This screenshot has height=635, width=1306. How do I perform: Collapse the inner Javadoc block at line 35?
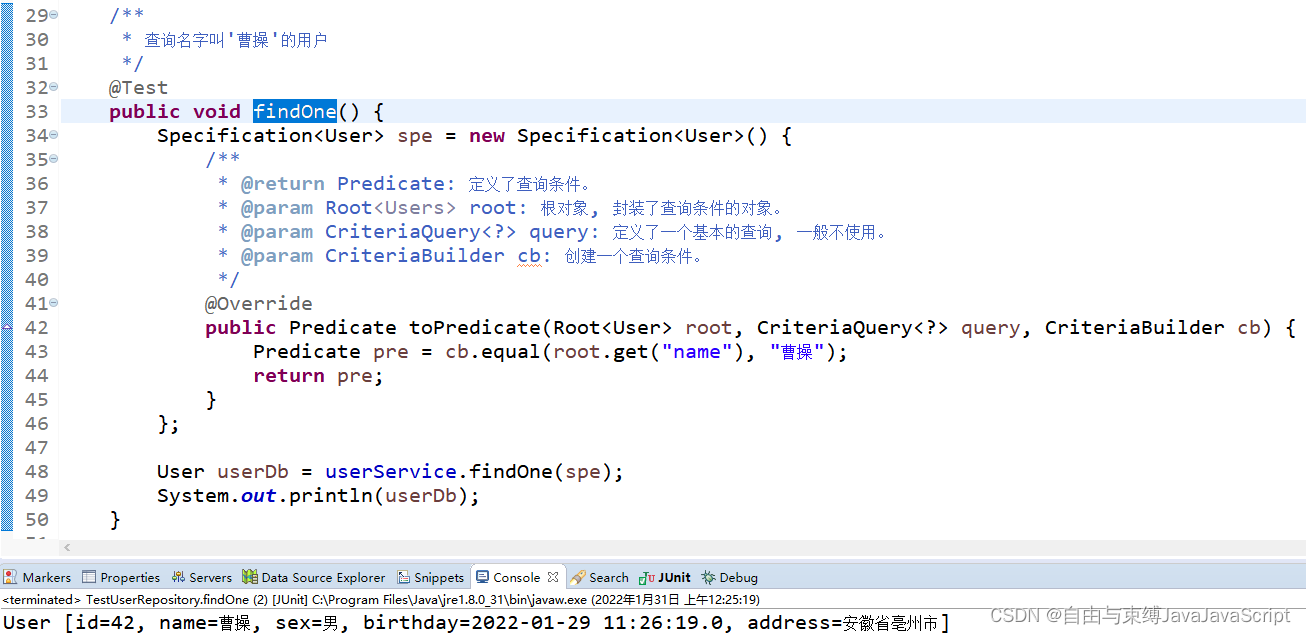pyautogui.click(x=53, y=160)
